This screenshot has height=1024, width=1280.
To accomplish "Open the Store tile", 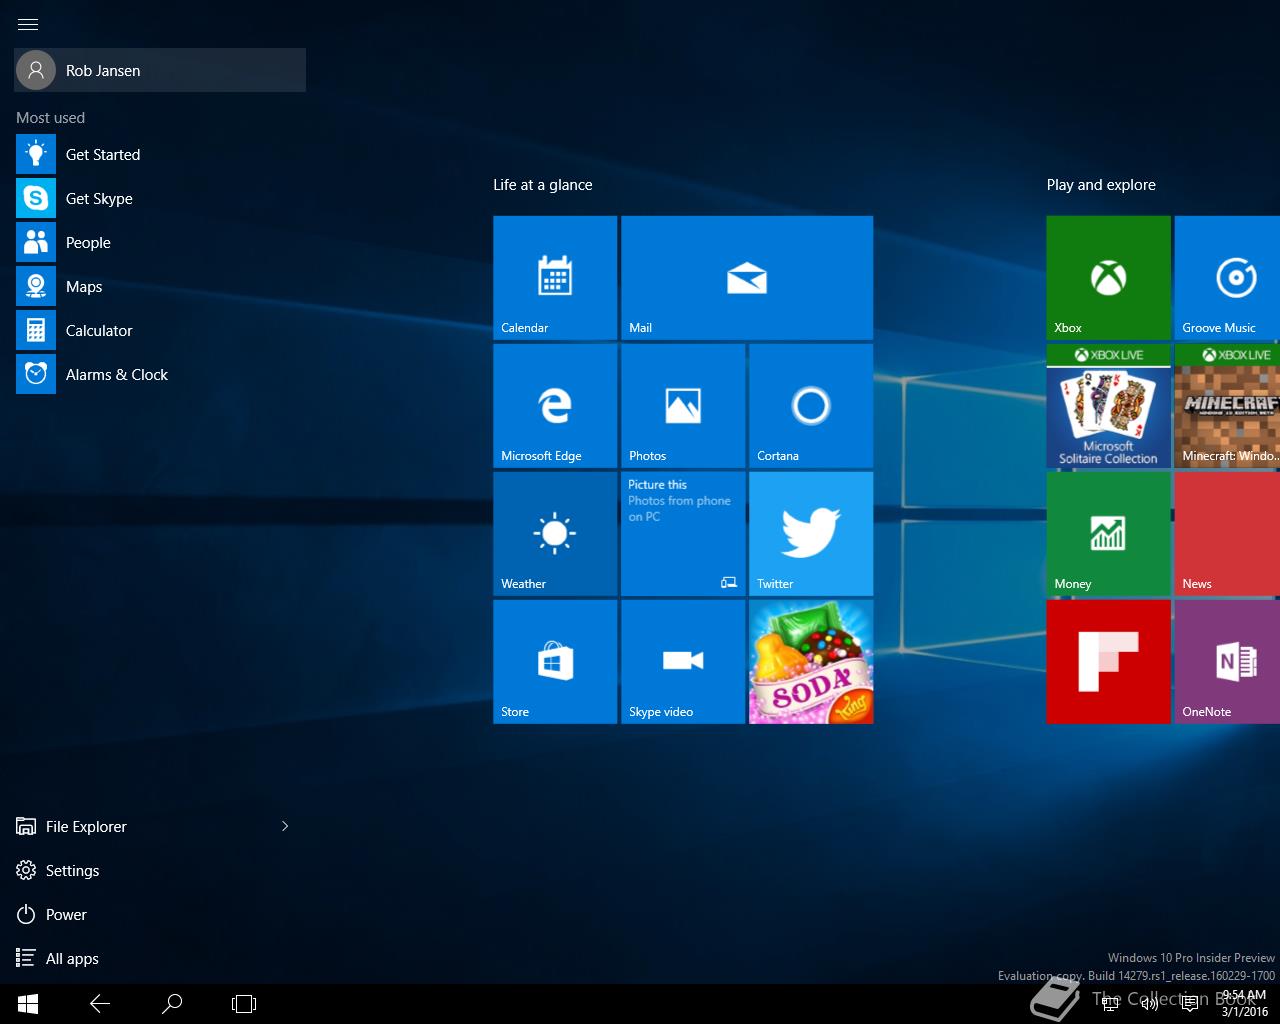I will [x=555, y=662].
